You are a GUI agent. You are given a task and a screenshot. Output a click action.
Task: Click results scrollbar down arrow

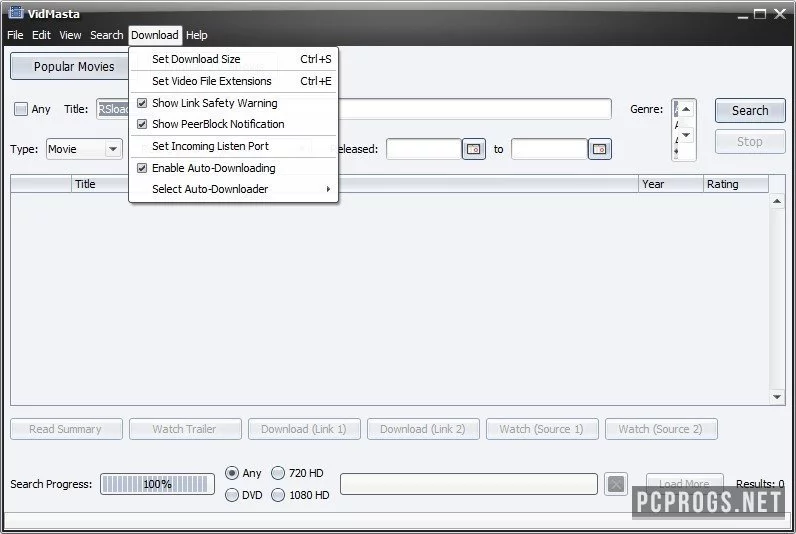pos(777,397)
